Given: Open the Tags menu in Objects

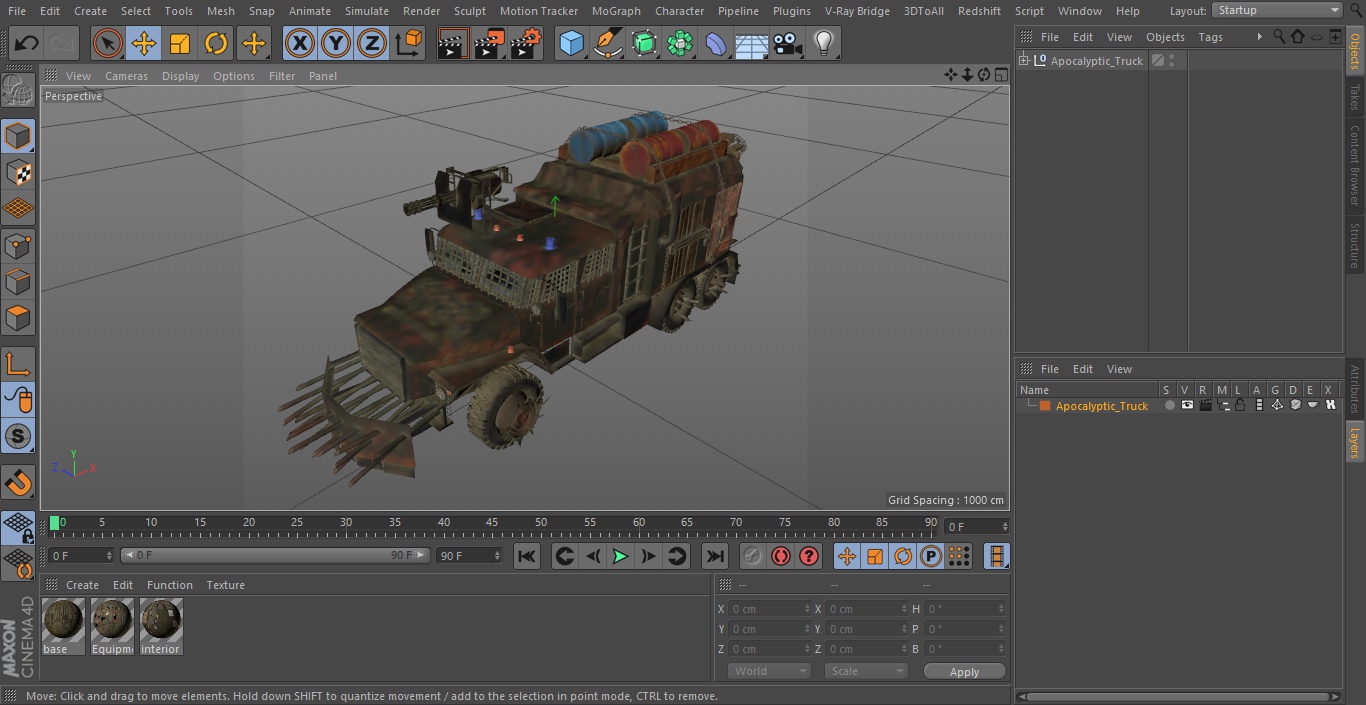Looking at the screenshot, I should pyautogui.click(x=1210, y=37).
